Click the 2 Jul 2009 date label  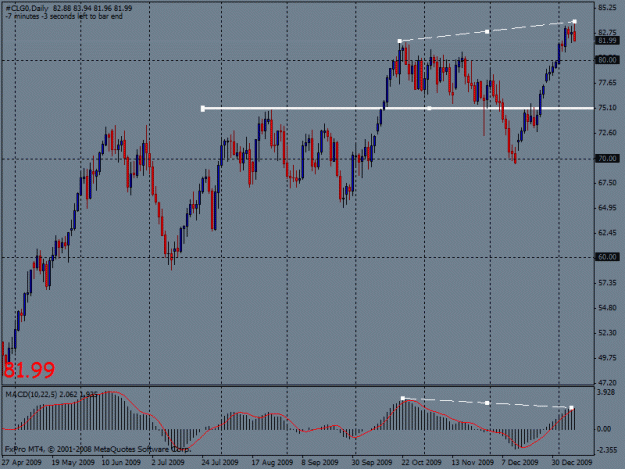click(x=168, y=462)
